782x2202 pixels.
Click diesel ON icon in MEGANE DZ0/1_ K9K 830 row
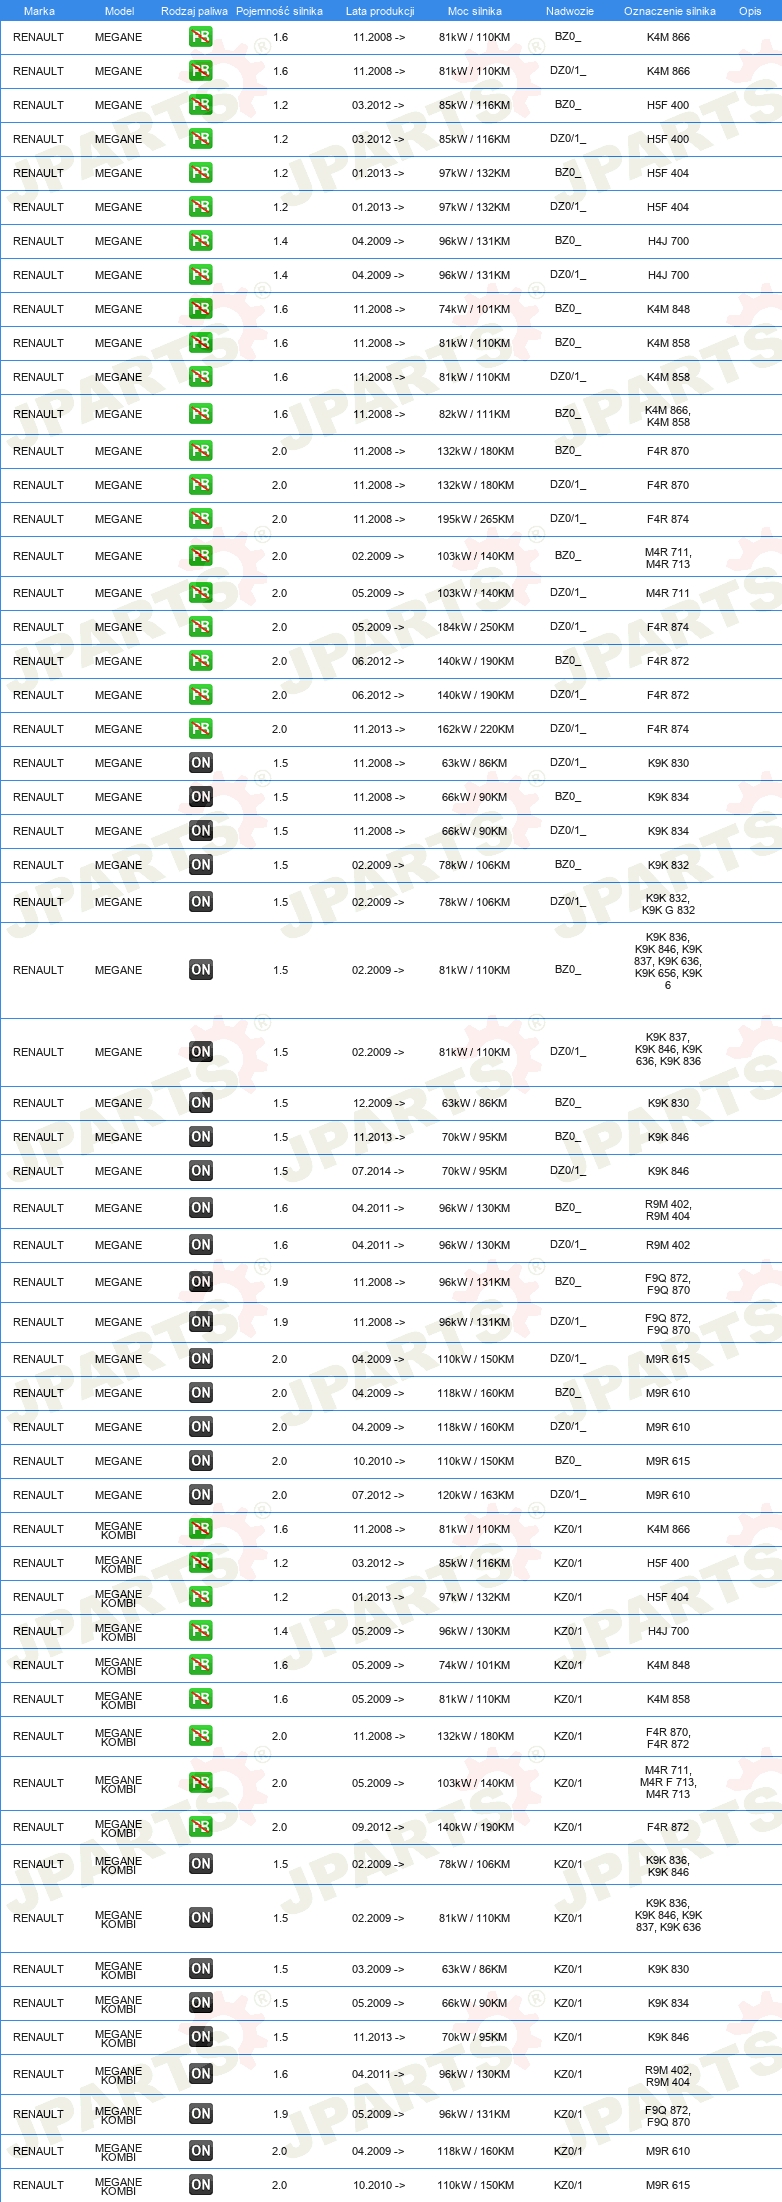(200, 763)
